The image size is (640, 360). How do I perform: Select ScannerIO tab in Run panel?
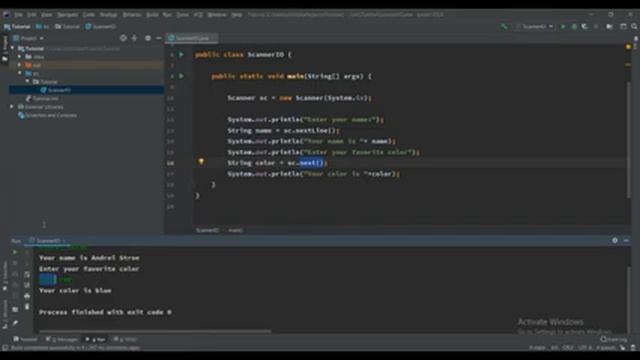click(x=48, y=241)
